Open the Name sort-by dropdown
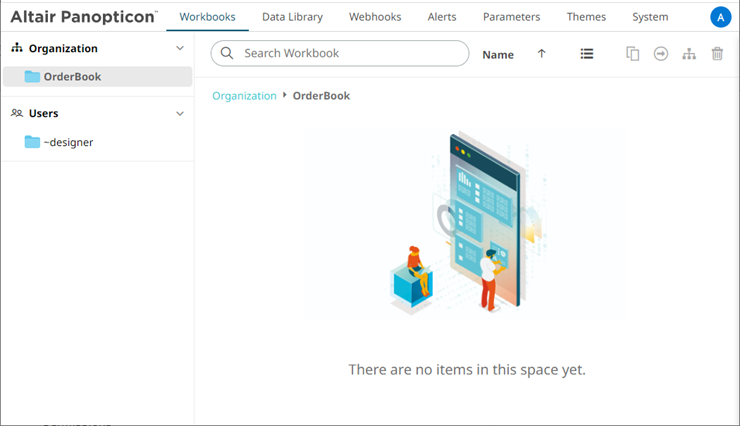Image resolution: width=740 pixels, height=426 pixels. pyautogui.click(x=498, y=55)
